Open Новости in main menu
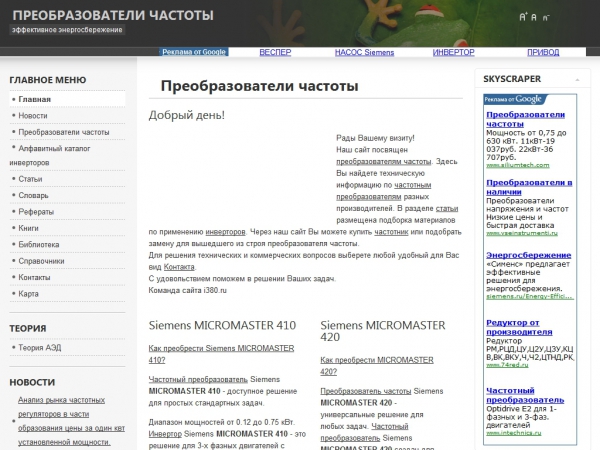 [x=67, y=116]
